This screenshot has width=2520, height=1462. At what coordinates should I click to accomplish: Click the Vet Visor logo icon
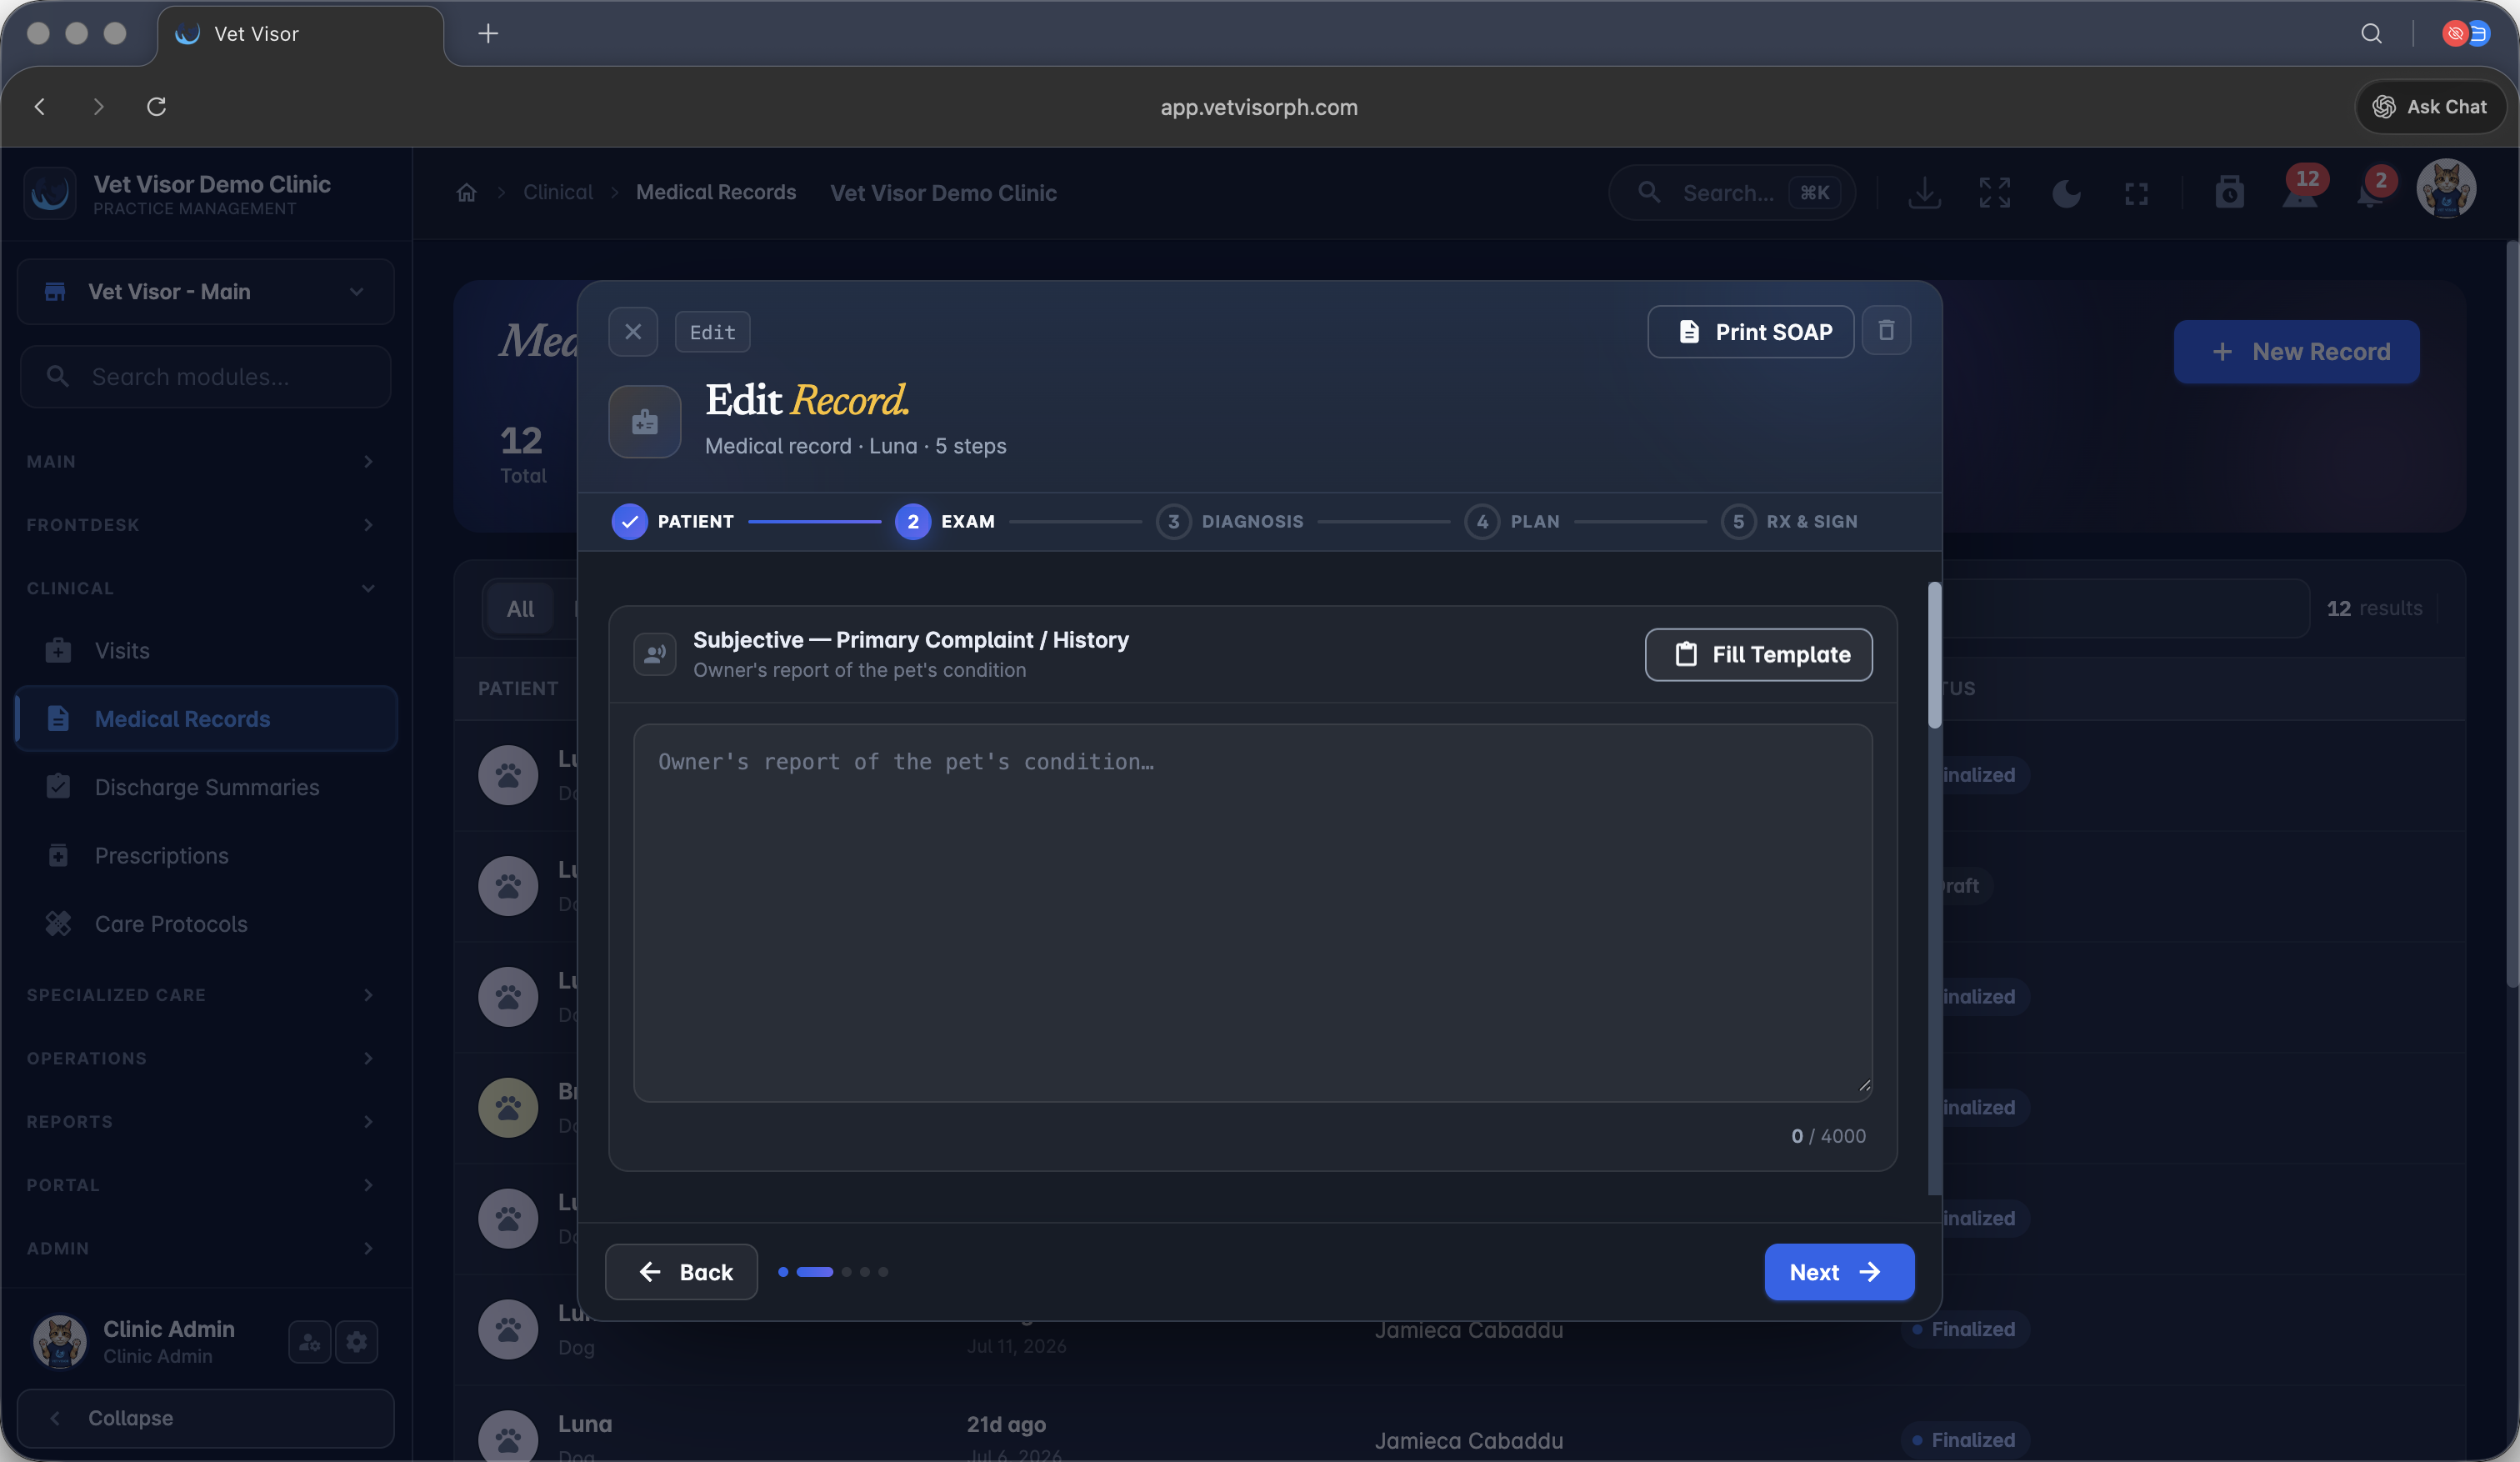coord(50,193)
